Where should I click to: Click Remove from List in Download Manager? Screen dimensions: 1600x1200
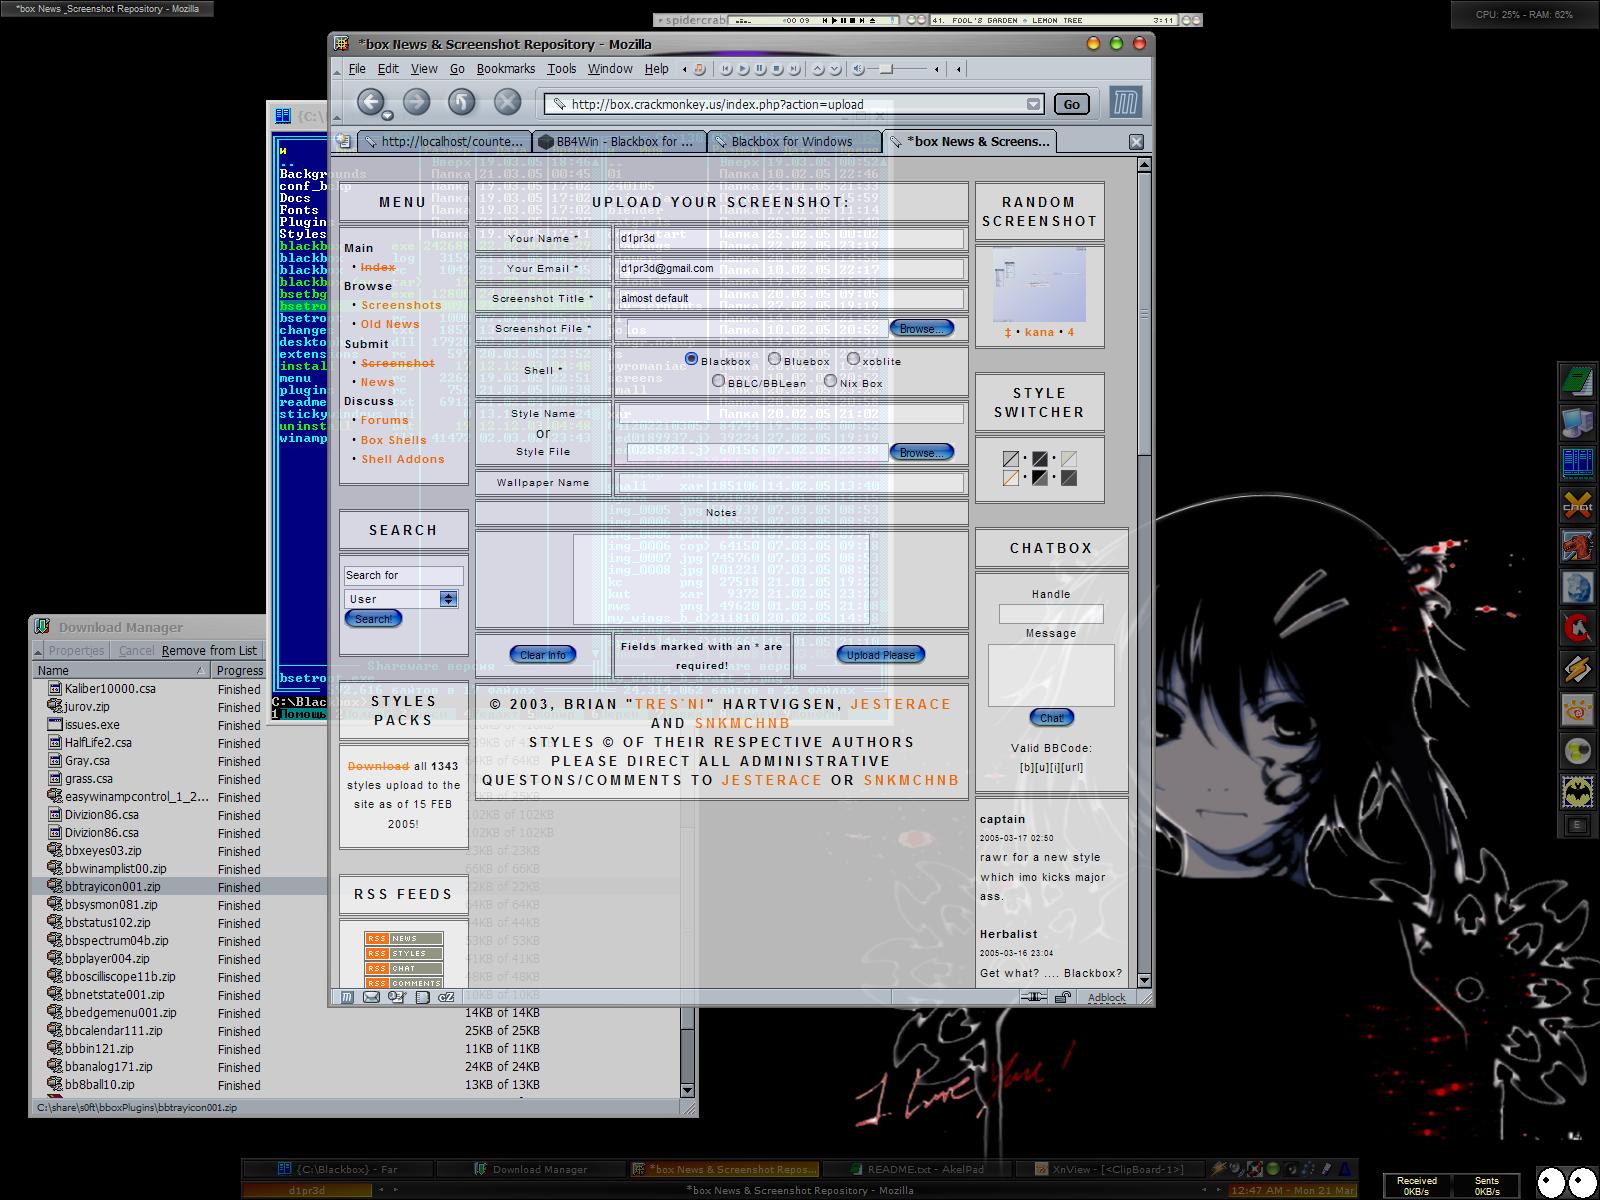(210, 650)
